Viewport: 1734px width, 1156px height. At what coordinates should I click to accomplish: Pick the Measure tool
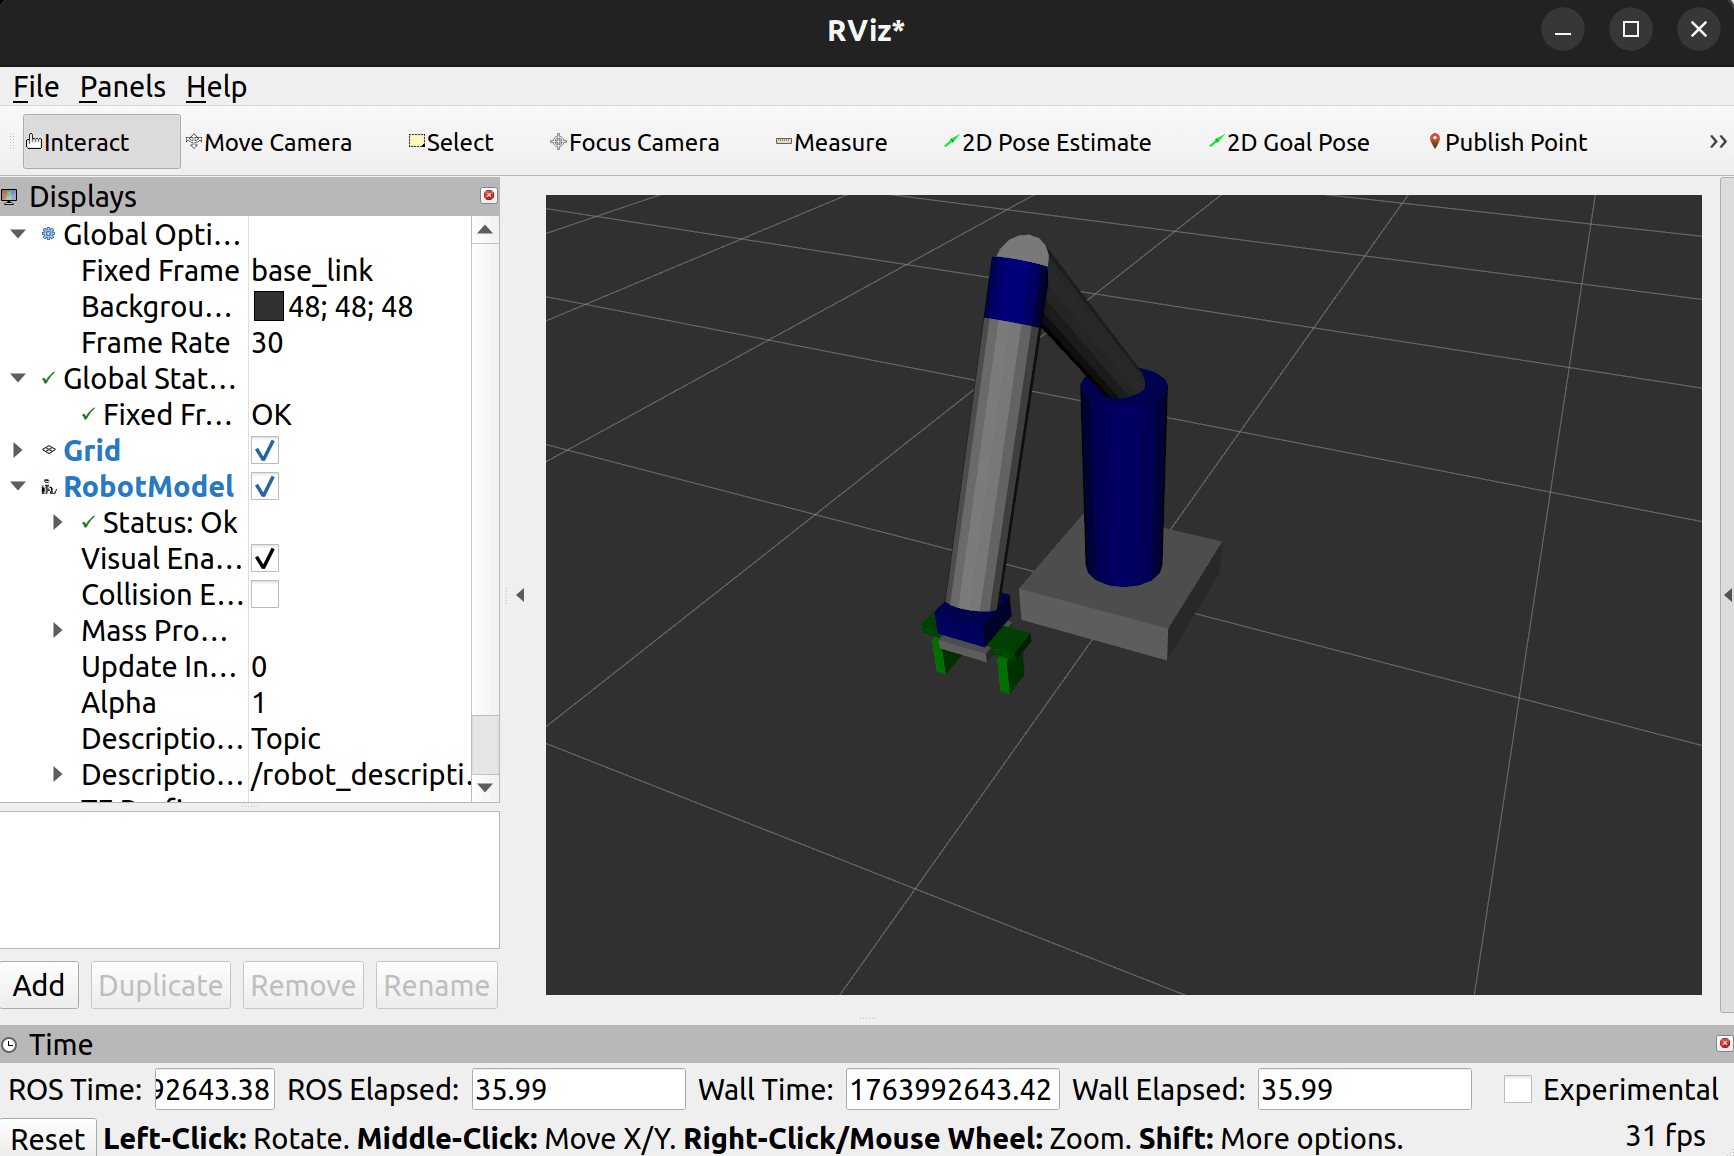[x=831, y=142]
